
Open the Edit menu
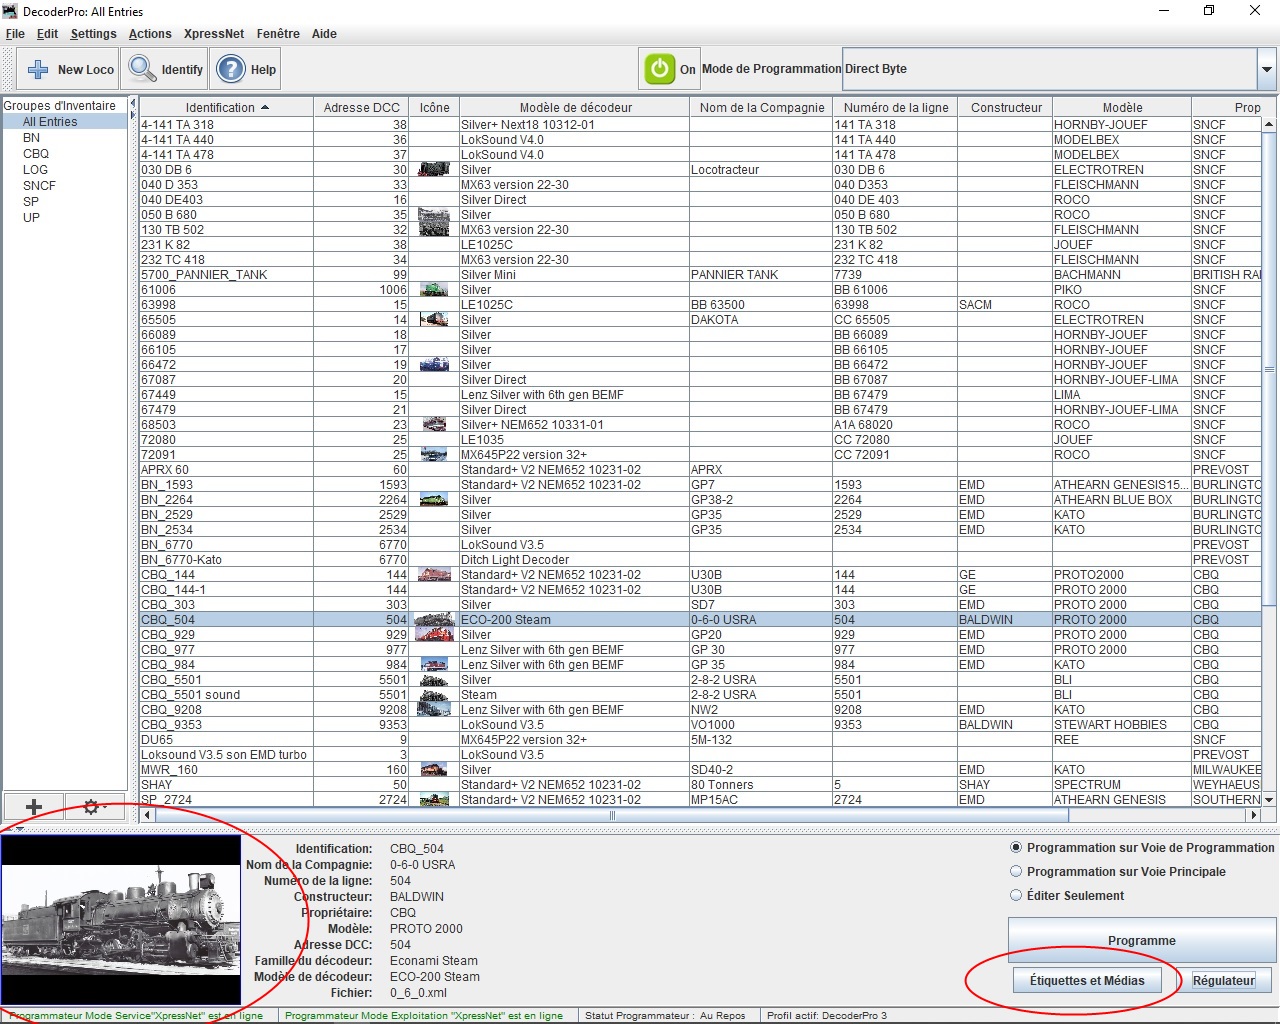pos(47,34)
